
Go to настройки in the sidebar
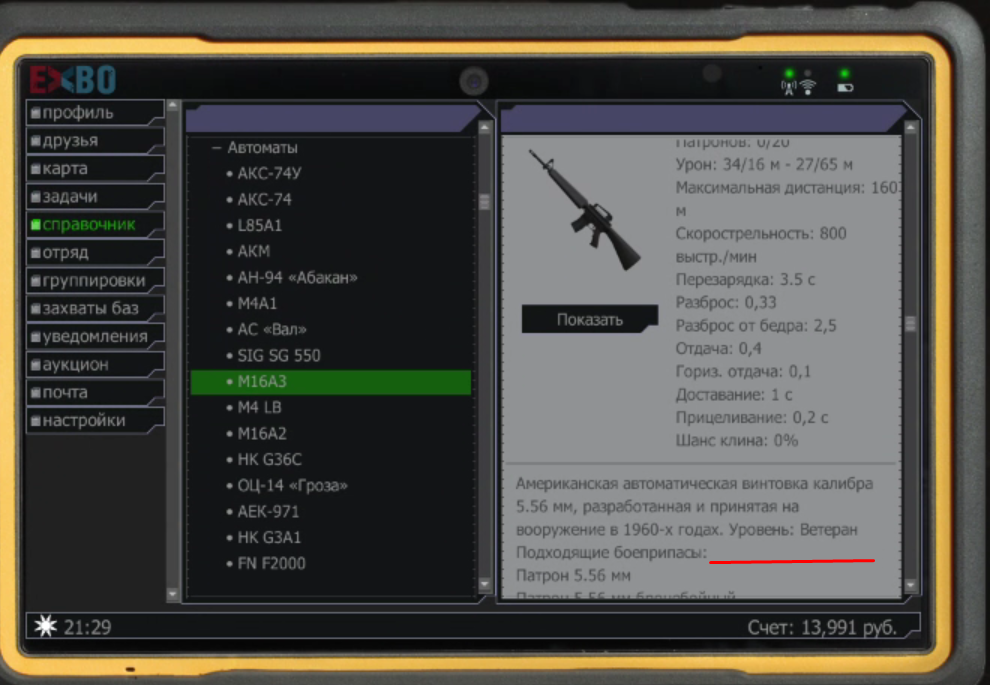click(x=95, y=420)
